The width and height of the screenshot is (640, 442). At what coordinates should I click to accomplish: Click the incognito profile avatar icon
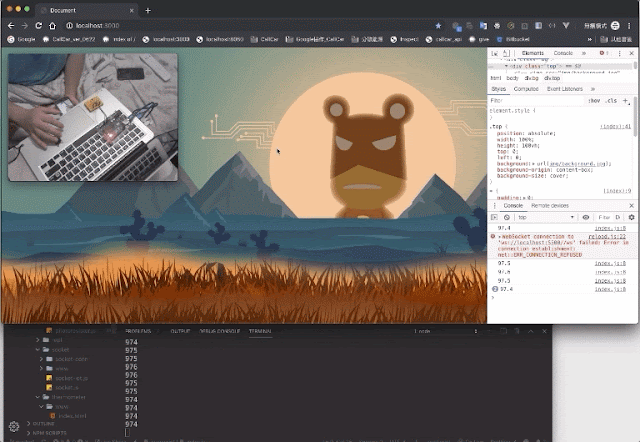point(616,26)
